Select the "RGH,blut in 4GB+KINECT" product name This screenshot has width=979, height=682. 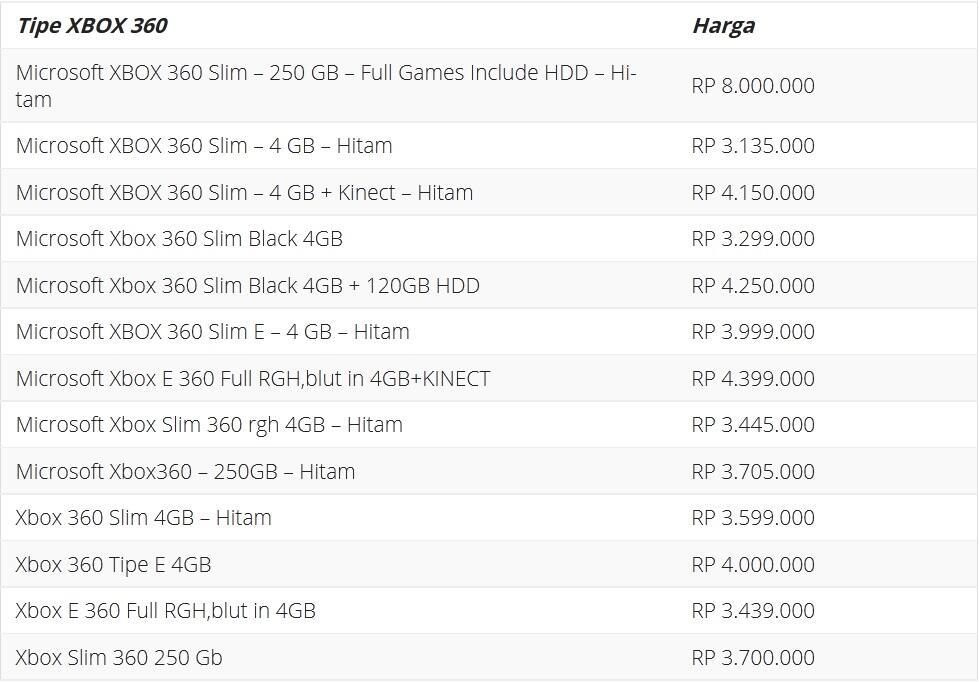253,379
